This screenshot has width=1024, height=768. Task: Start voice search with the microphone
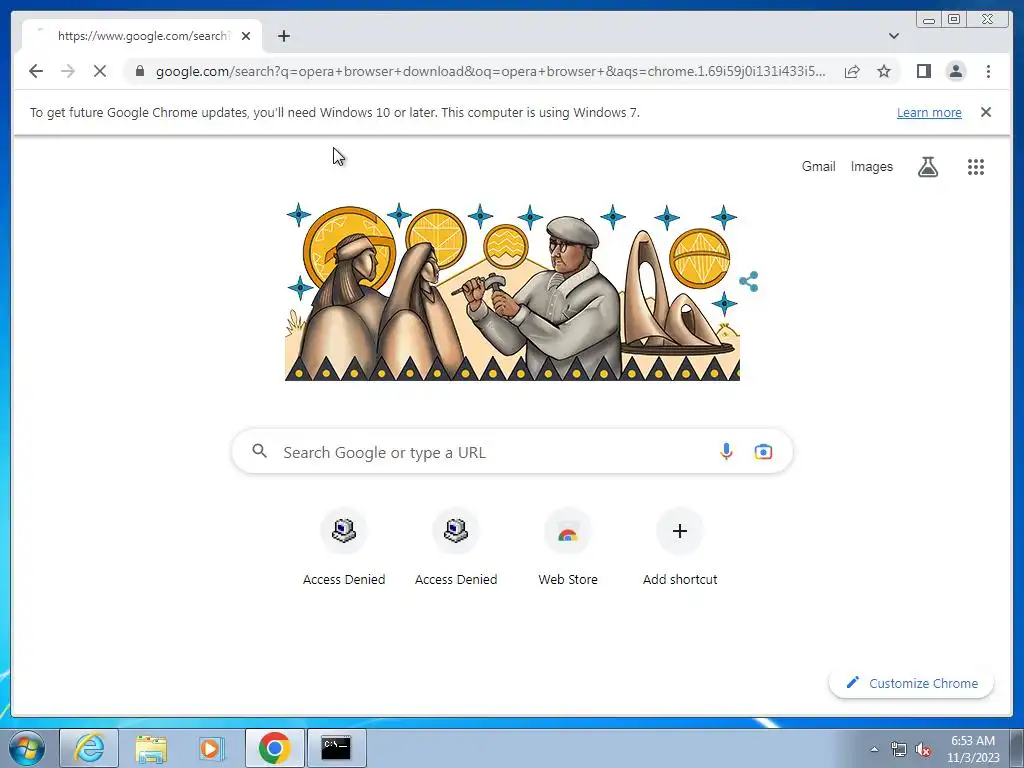coord(726,451)
